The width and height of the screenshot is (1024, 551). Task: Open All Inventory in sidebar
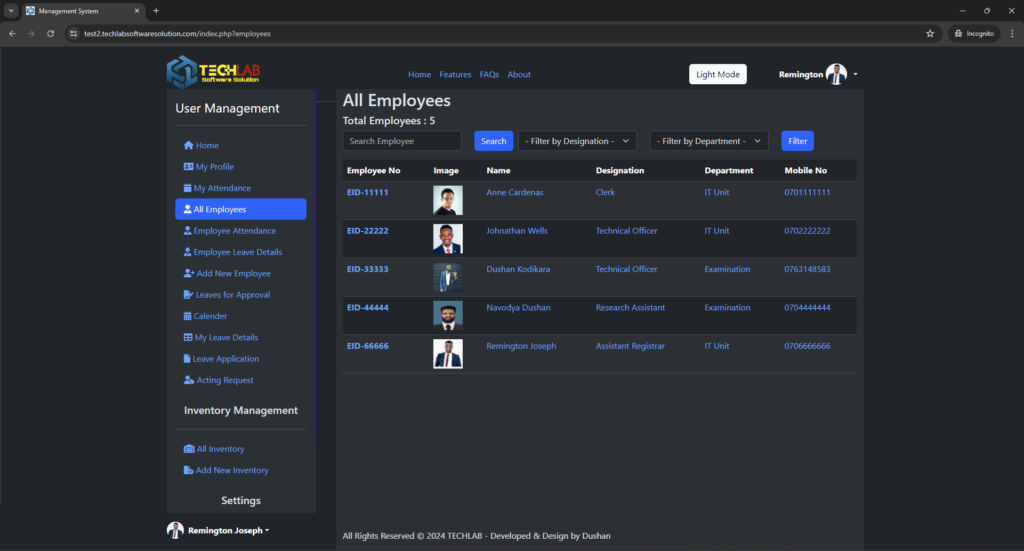click(x=220, y=449)
